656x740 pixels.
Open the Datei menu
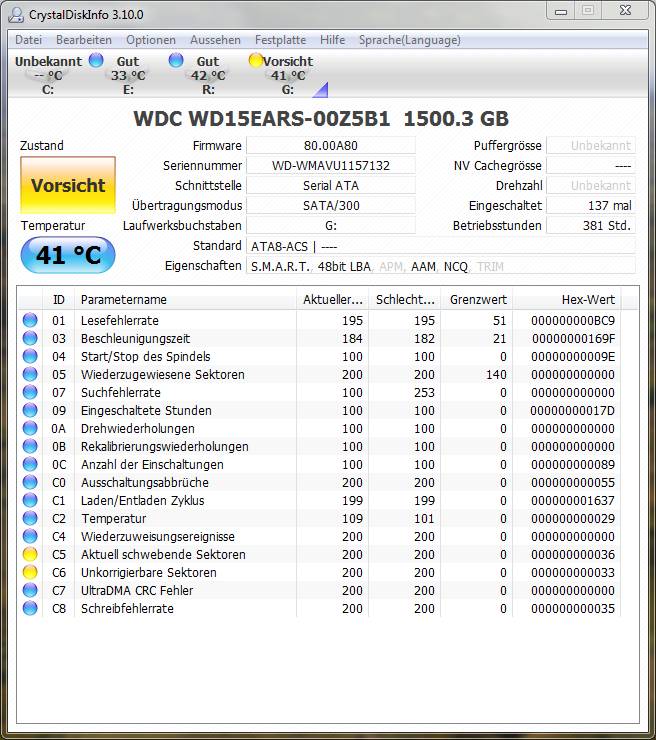click(28, 40)
